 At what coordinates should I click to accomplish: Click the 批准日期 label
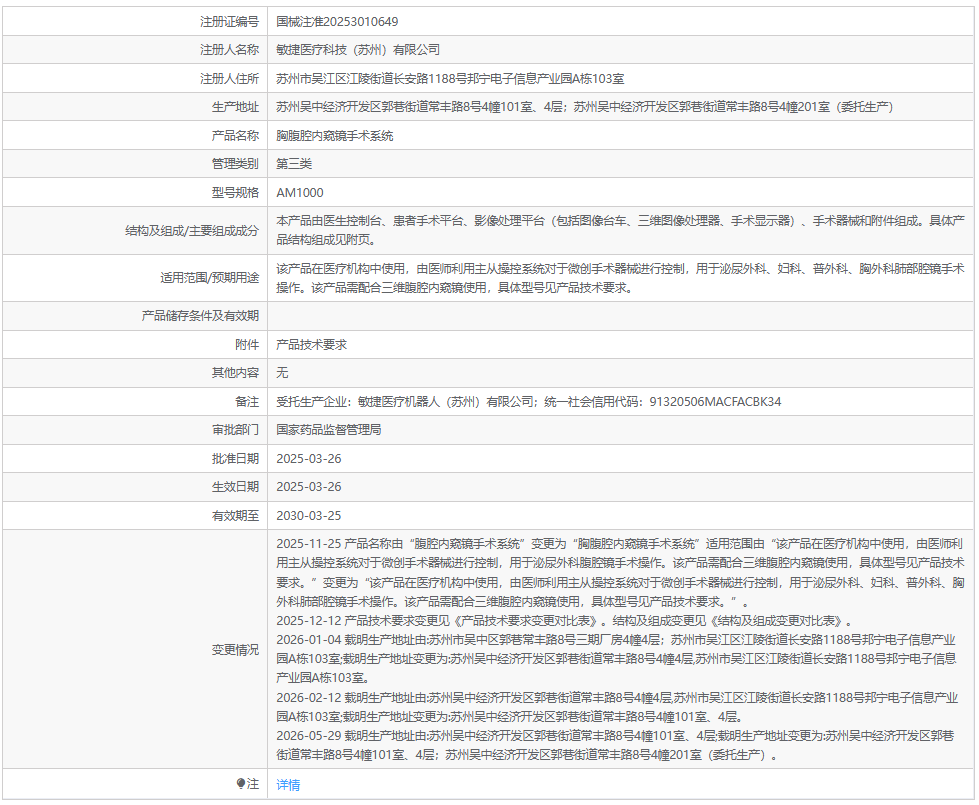pos(235,458)
